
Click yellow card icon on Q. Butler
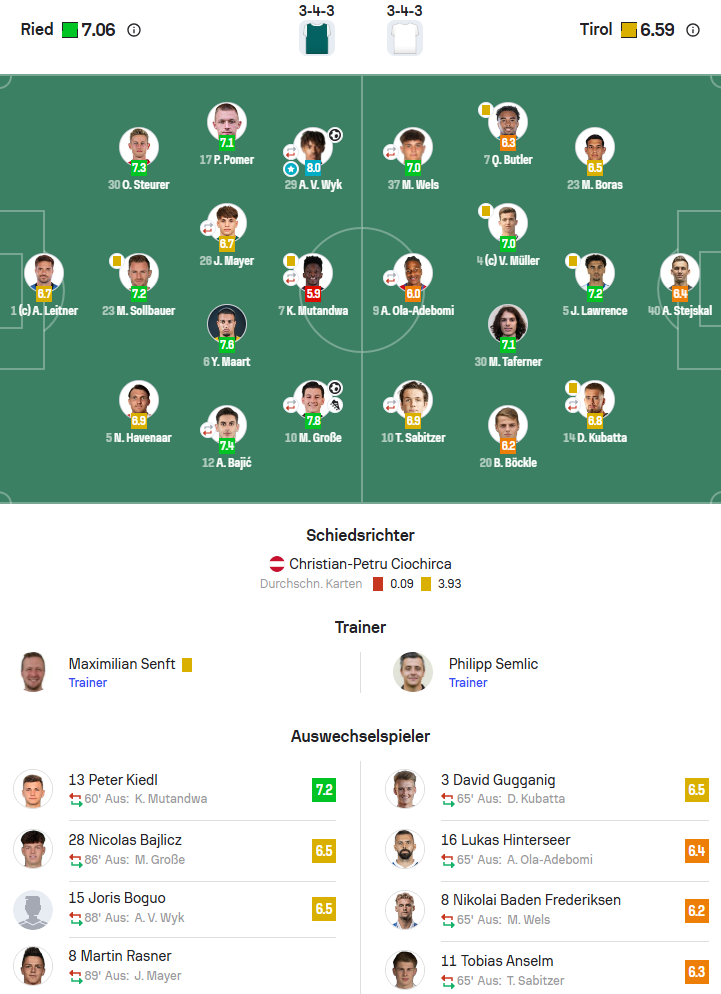click(485, 110)
